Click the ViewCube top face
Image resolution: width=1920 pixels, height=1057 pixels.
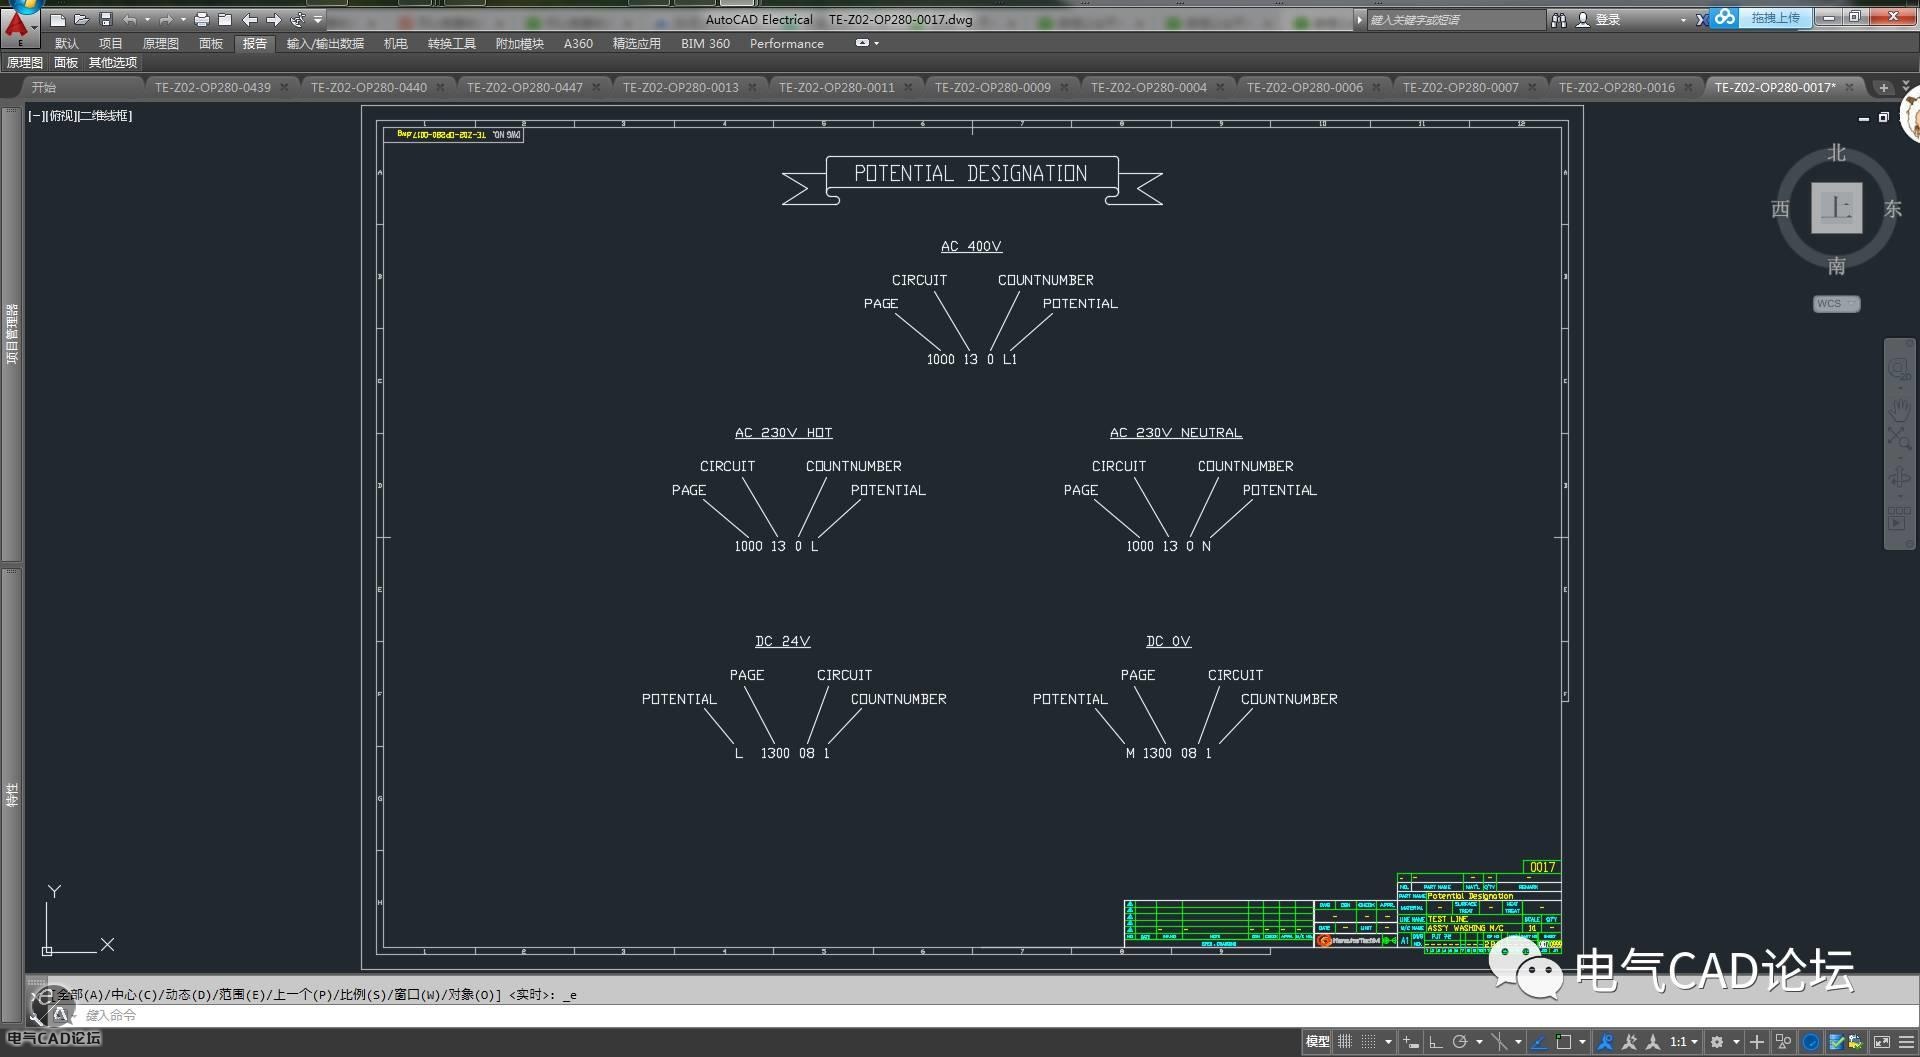1836,208
